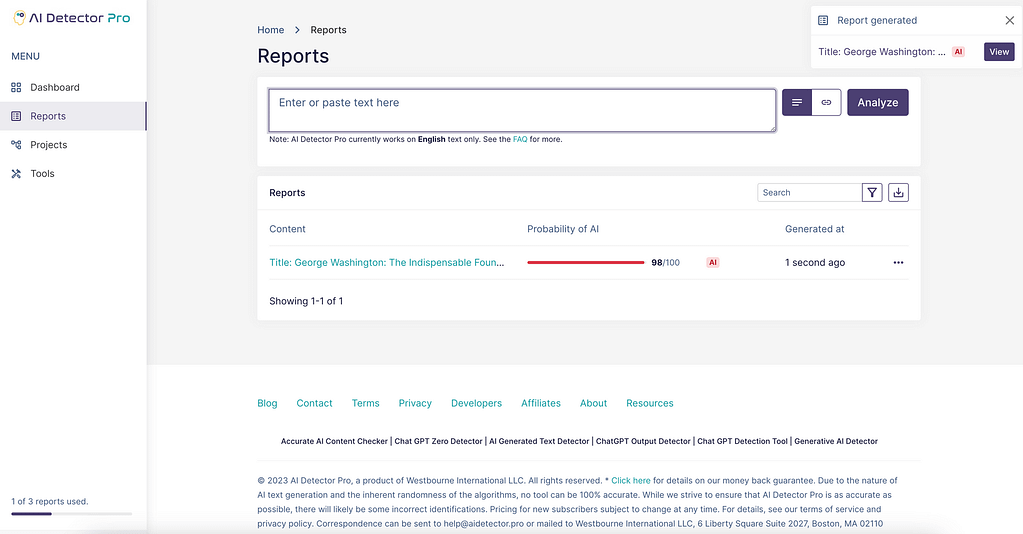This screenshot has width=1023, height=534.
Task: Open Dashboard from the sidebar menu
Action: click(54, 87)
